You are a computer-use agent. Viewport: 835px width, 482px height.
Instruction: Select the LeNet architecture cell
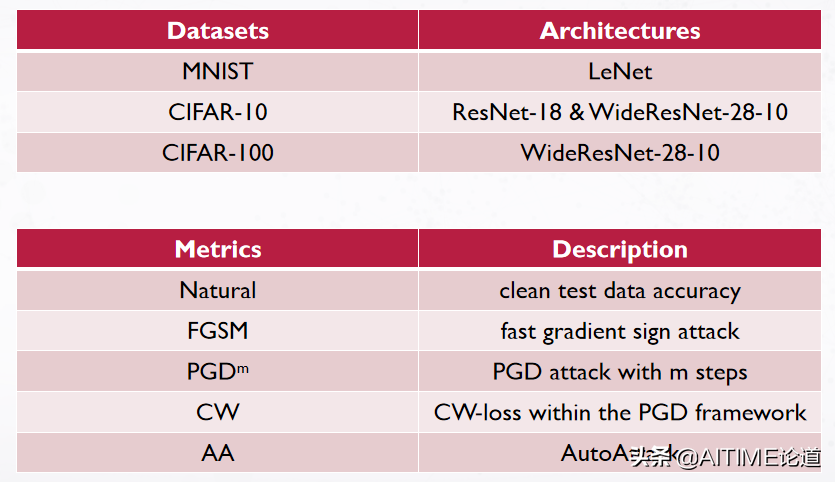point(620,71)
